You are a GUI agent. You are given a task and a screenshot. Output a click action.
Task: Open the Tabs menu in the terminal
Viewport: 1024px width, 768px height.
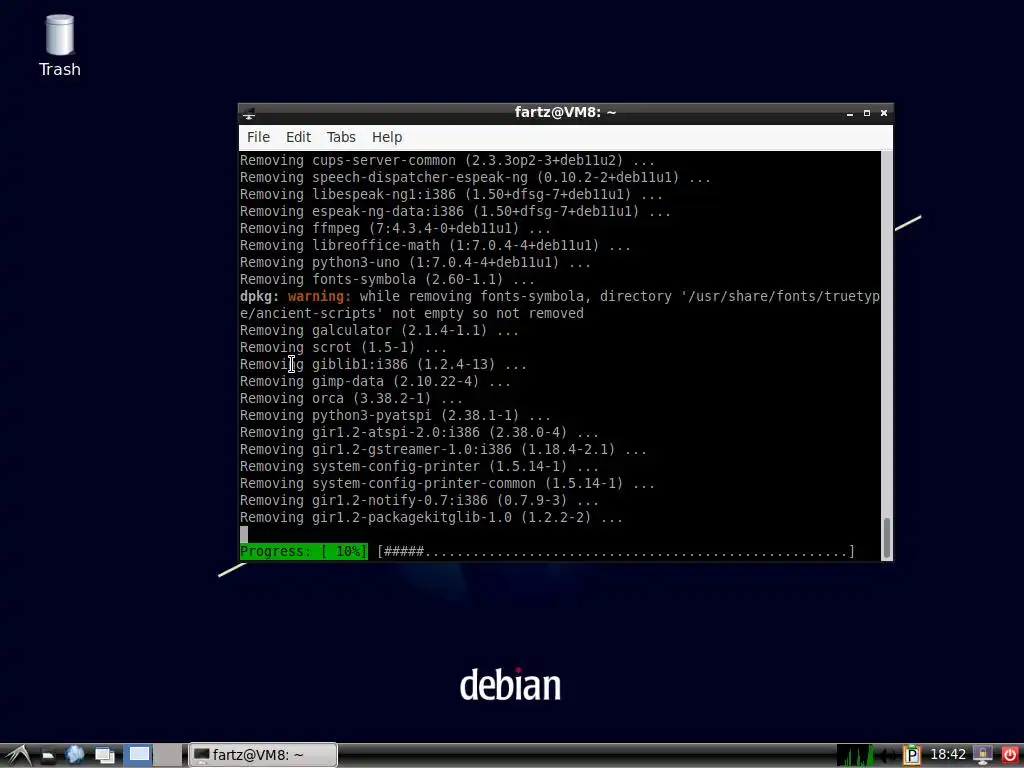[x=341, y=137]
